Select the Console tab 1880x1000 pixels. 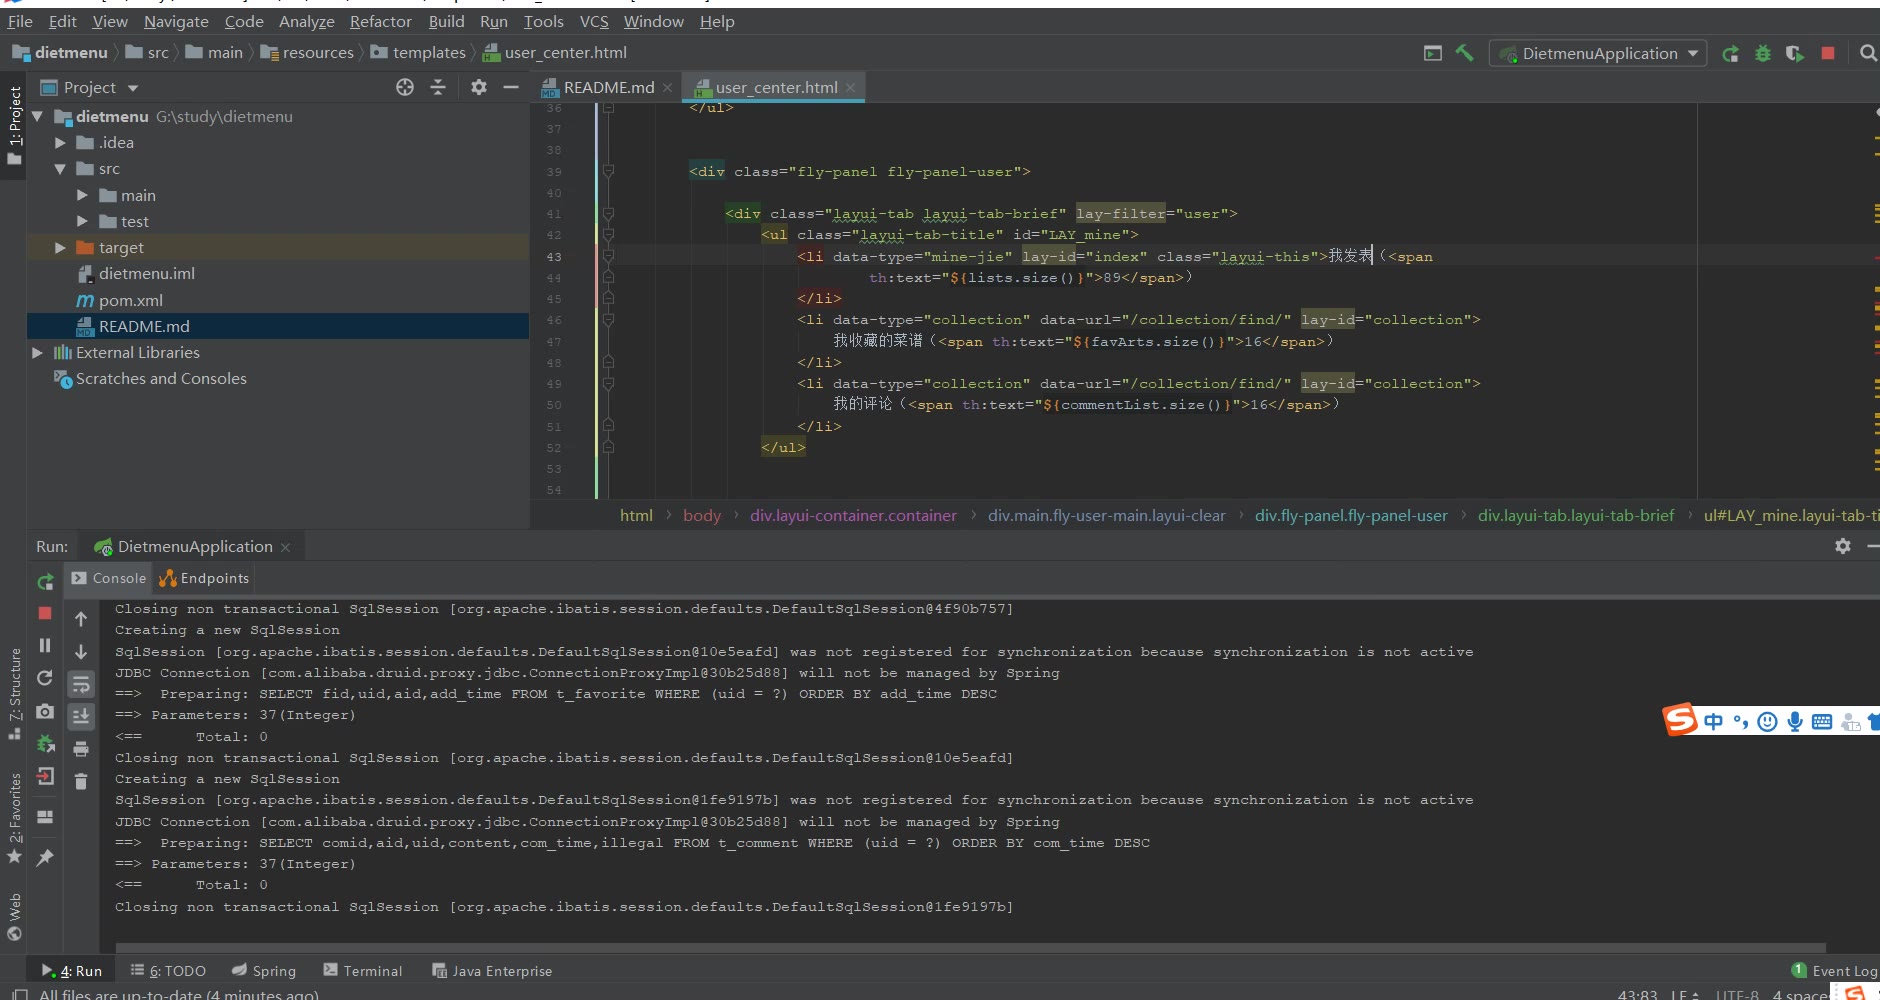[109, 578]
